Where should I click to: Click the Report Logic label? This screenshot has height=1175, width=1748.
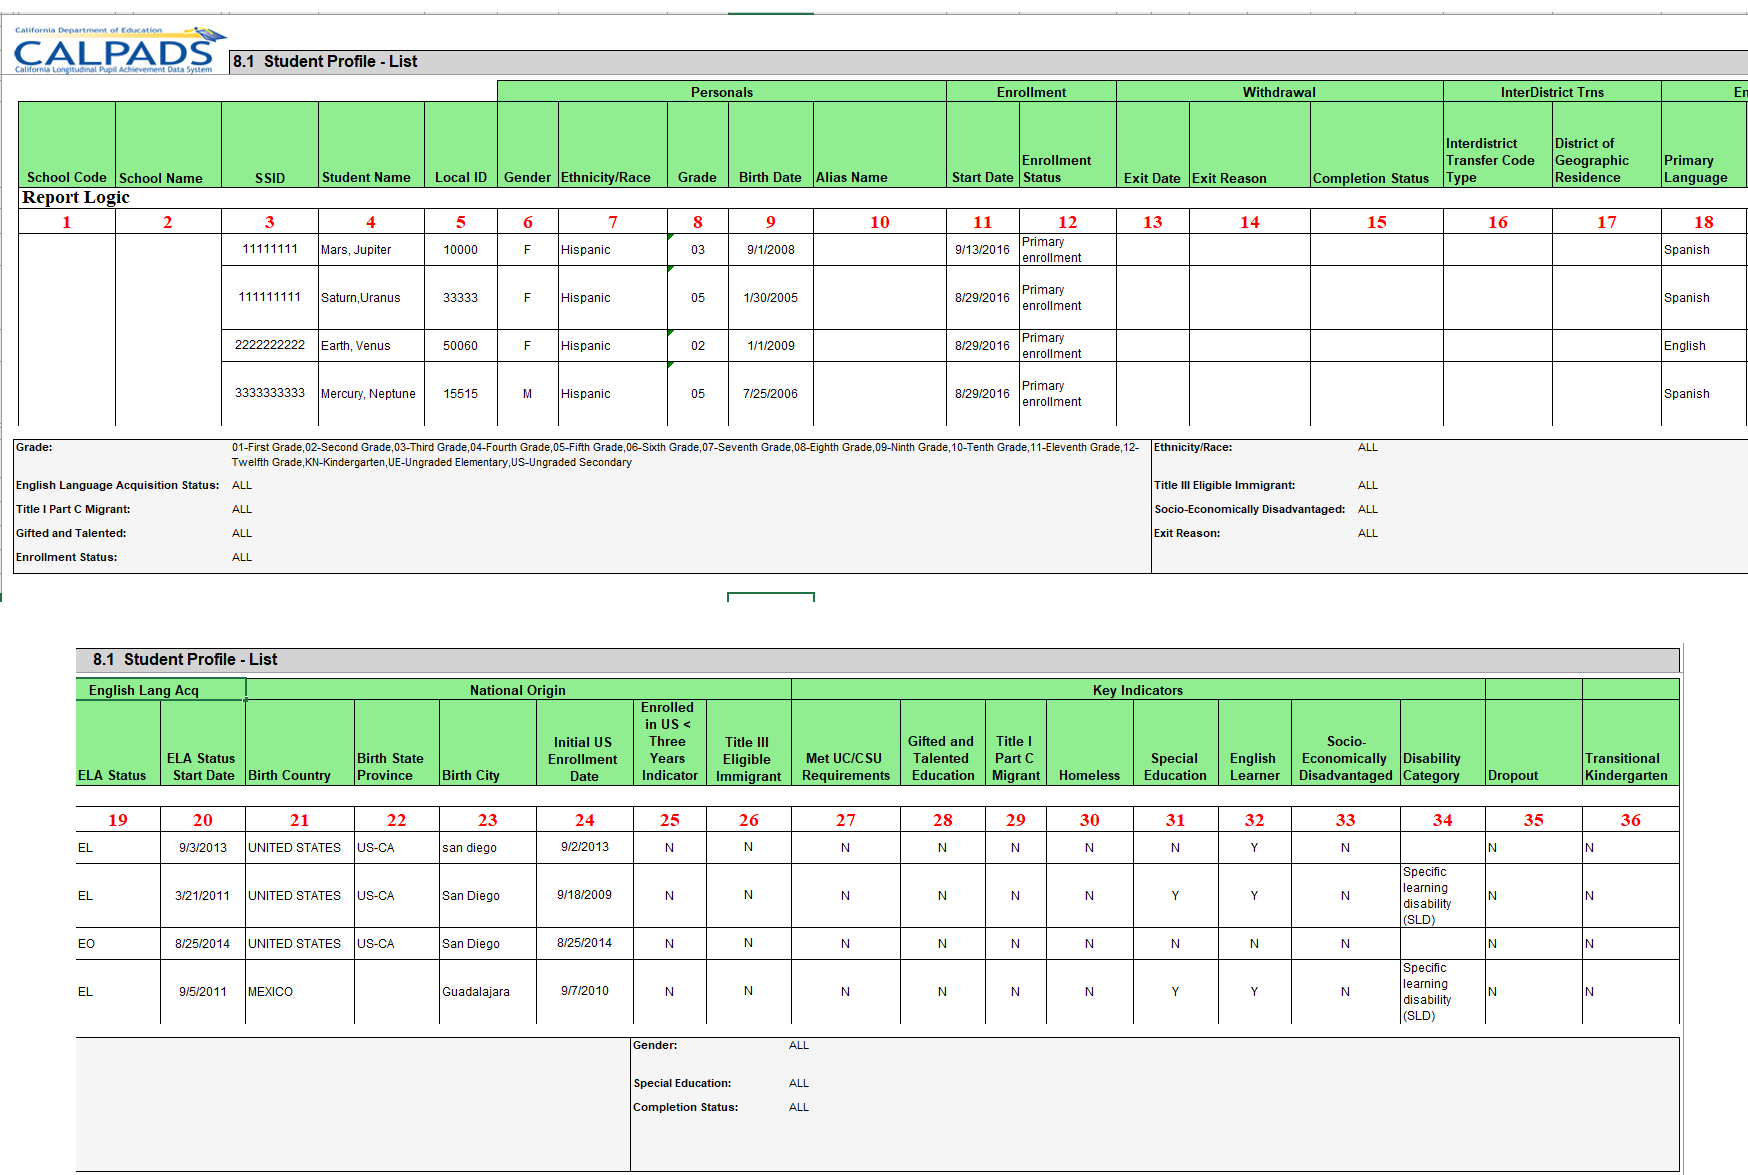point(76,197)
